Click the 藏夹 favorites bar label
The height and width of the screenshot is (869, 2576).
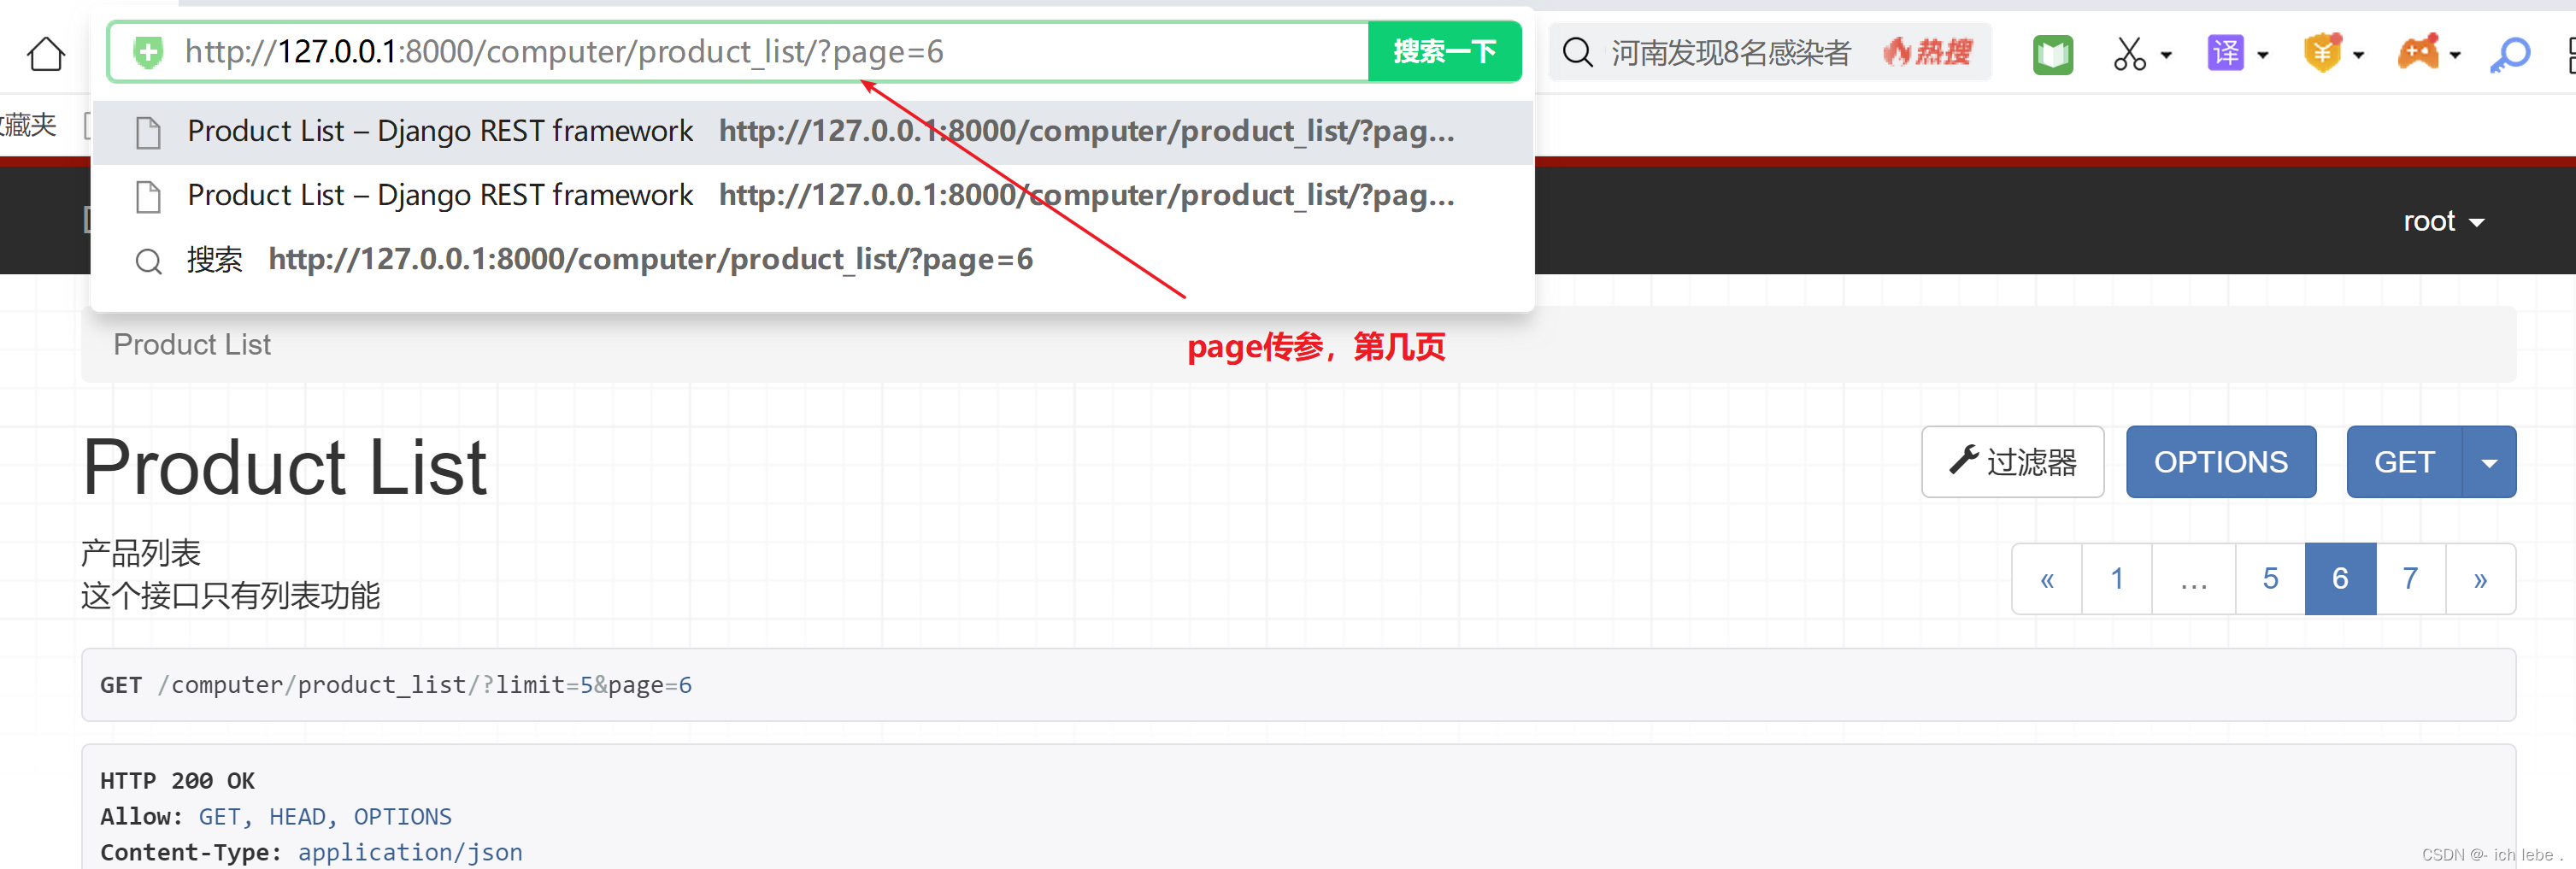point(29,125)
